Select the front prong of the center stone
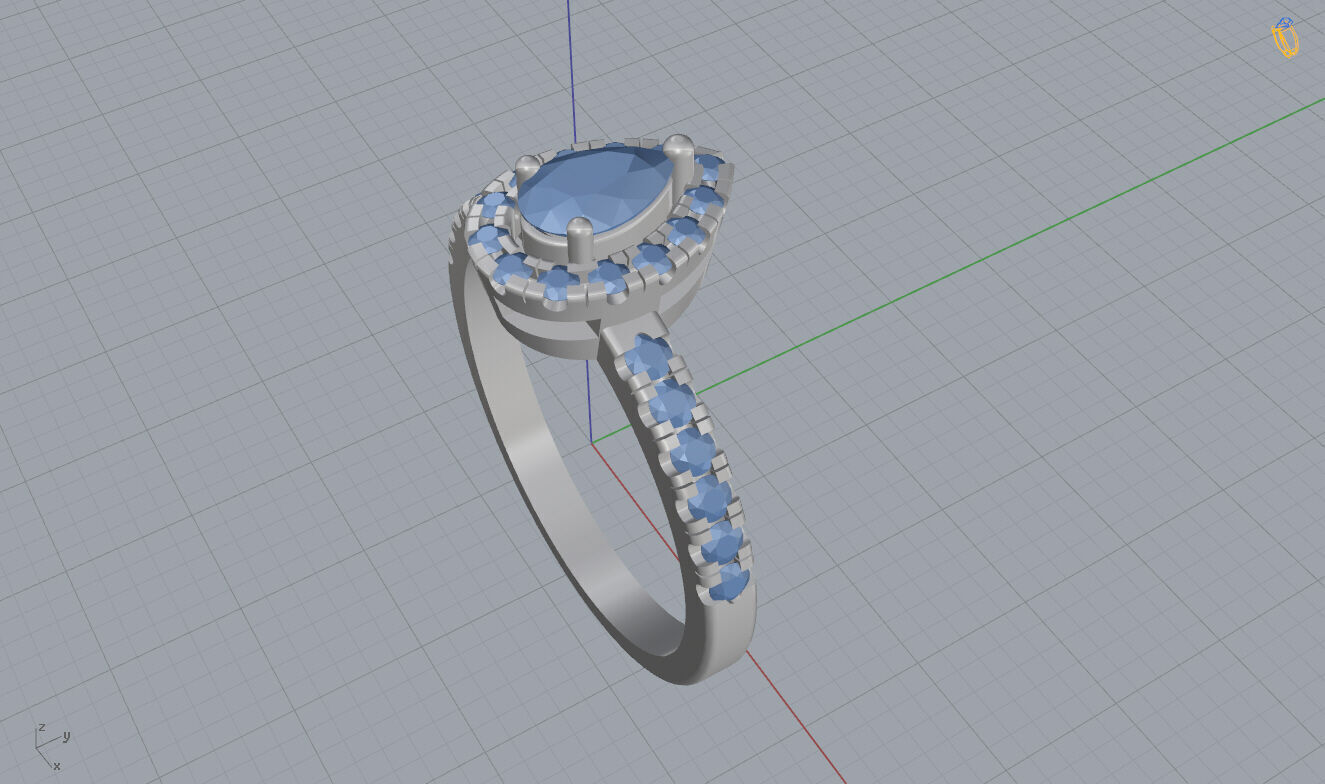 [x=579, y=241]
